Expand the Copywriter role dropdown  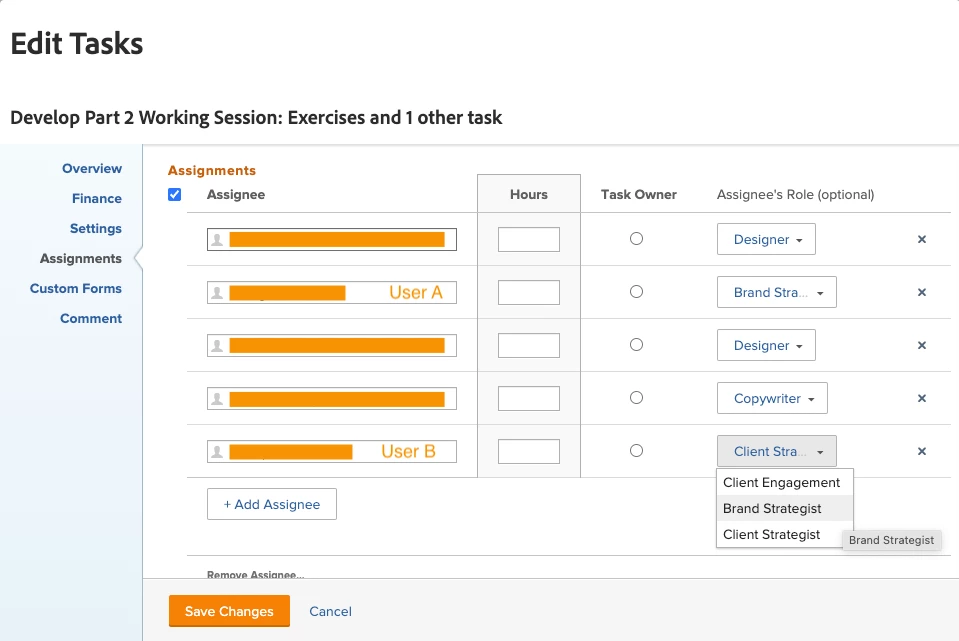[x=772, y=398]
